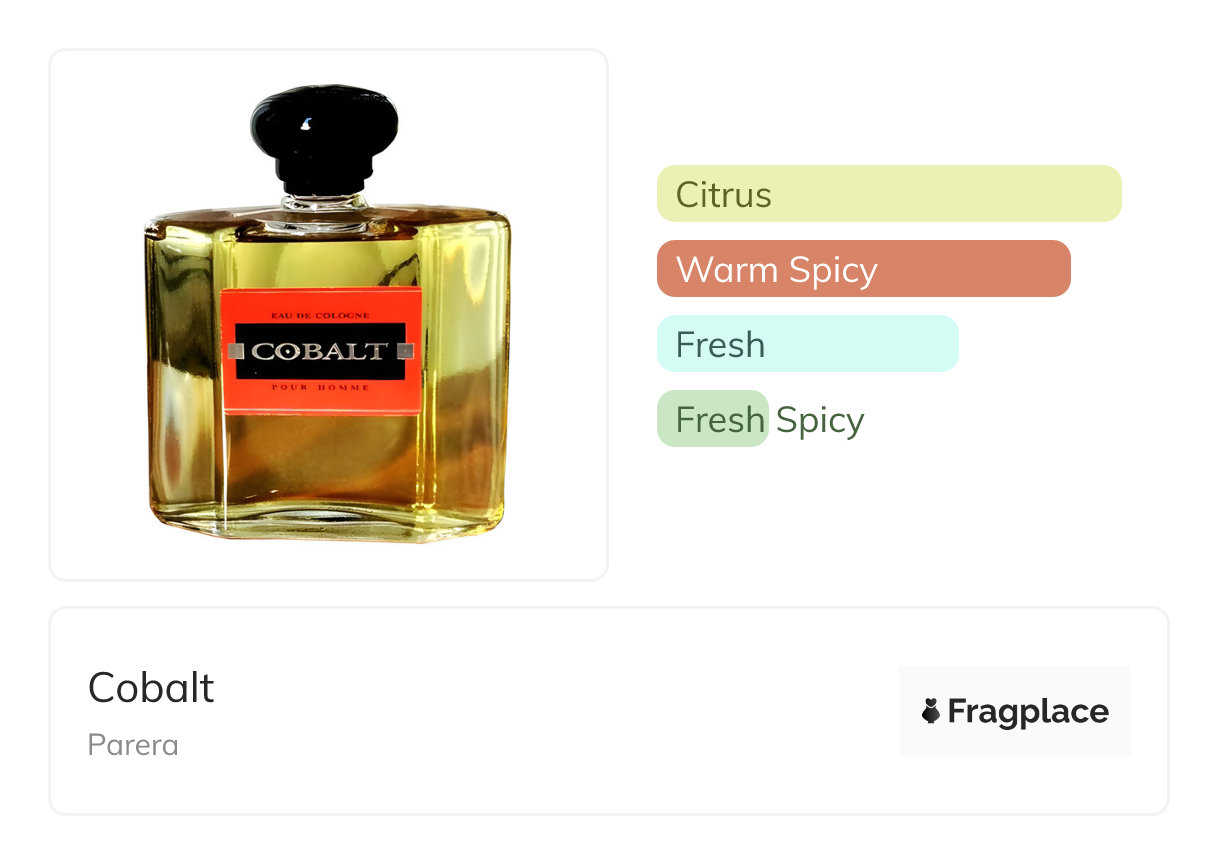Click the EAU DE COLOGNE text on the label
Viewport: 1218px width, 864px height.
(320, 315)
